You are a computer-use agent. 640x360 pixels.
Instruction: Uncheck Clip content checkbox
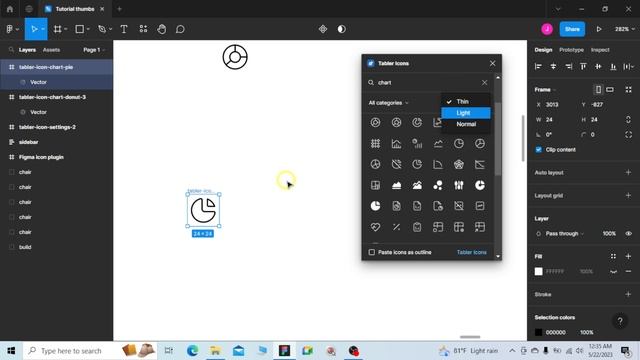(538, 149)
